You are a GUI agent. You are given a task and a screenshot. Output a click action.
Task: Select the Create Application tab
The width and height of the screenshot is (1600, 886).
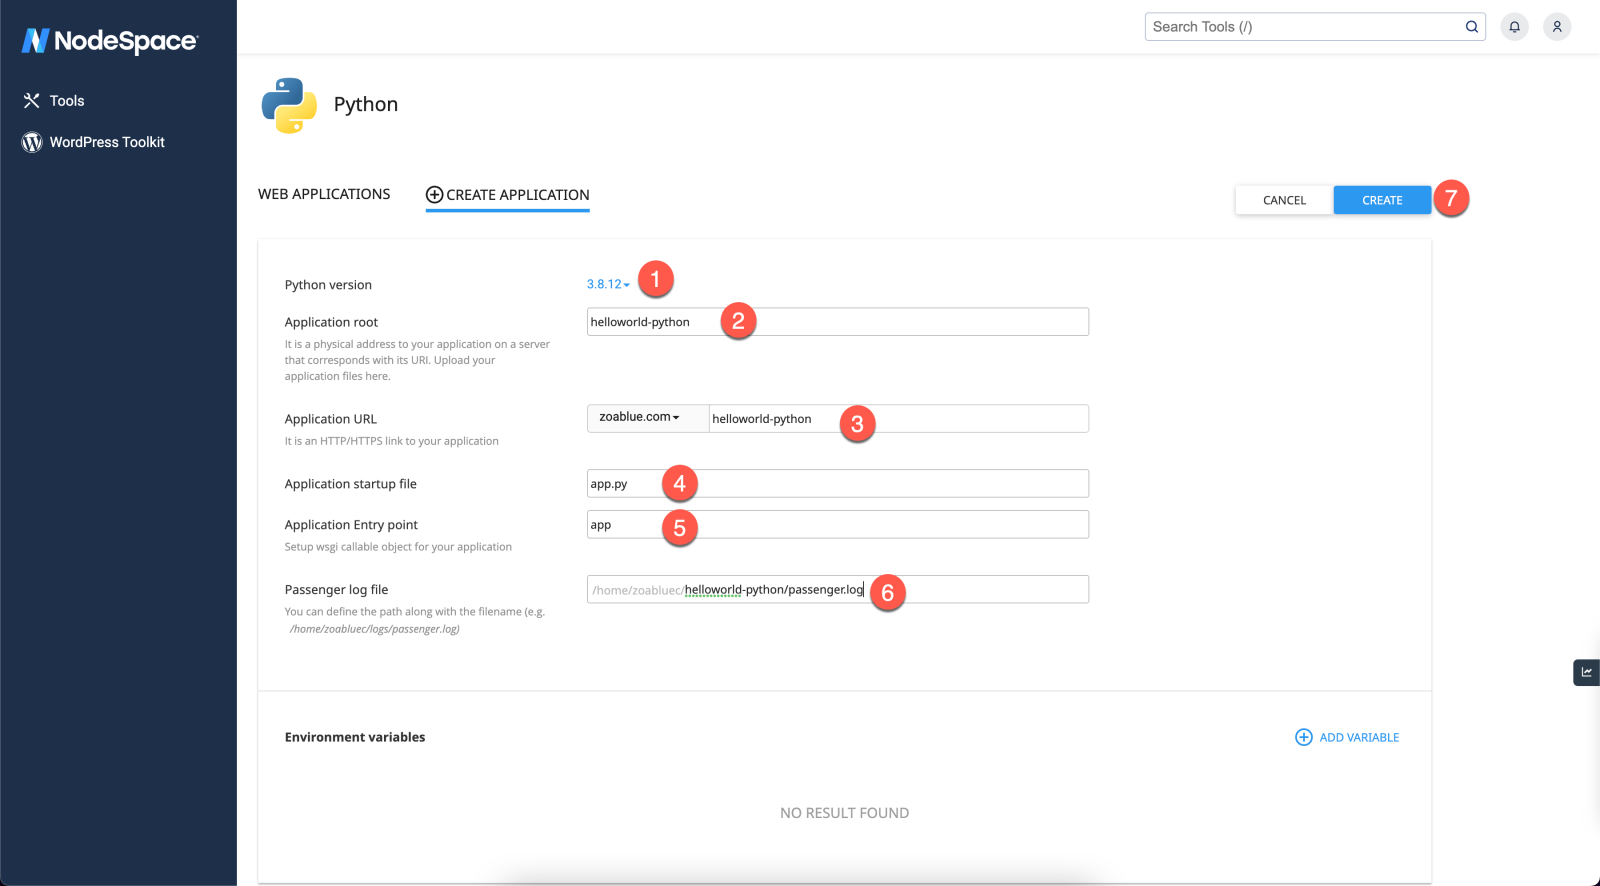(x=507, y=195)
